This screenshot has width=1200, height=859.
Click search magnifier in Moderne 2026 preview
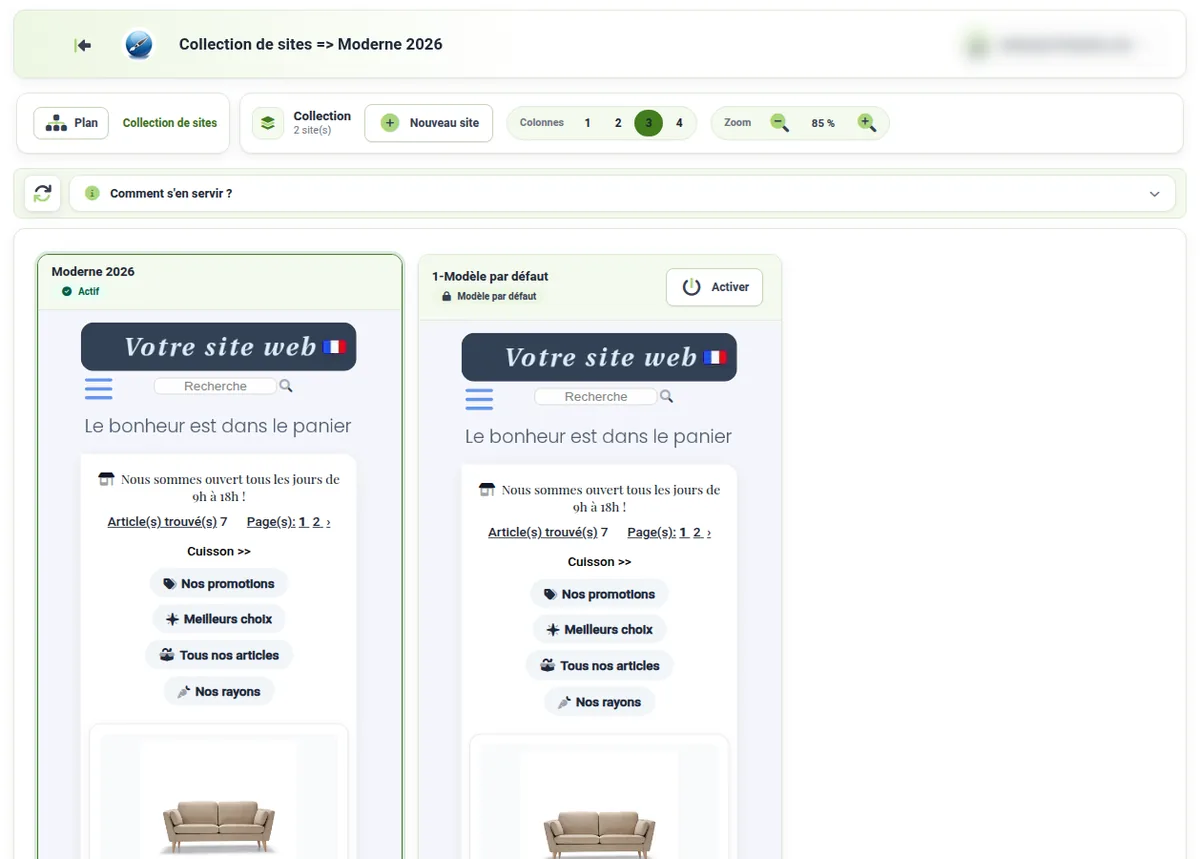click(x=286, y=386)
